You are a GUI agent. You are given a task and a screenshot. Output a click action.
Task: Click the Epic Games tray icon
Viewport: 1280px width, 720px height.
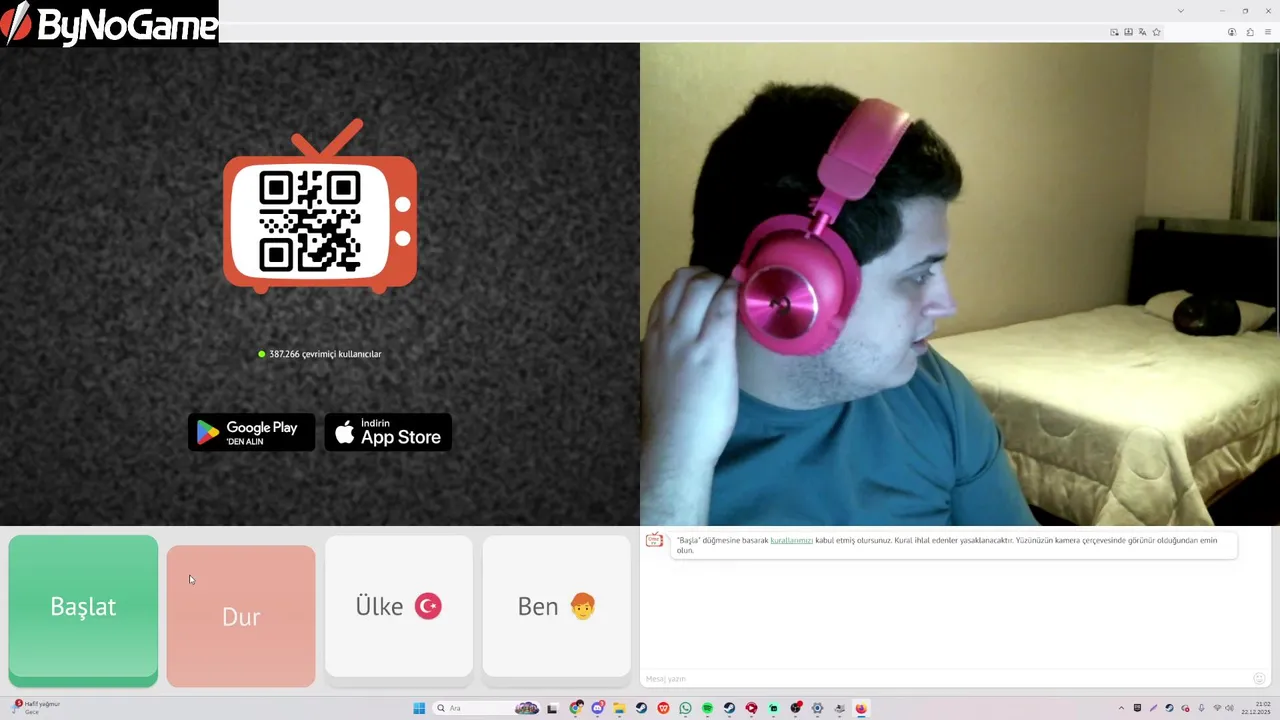[x=1138, y=708]
